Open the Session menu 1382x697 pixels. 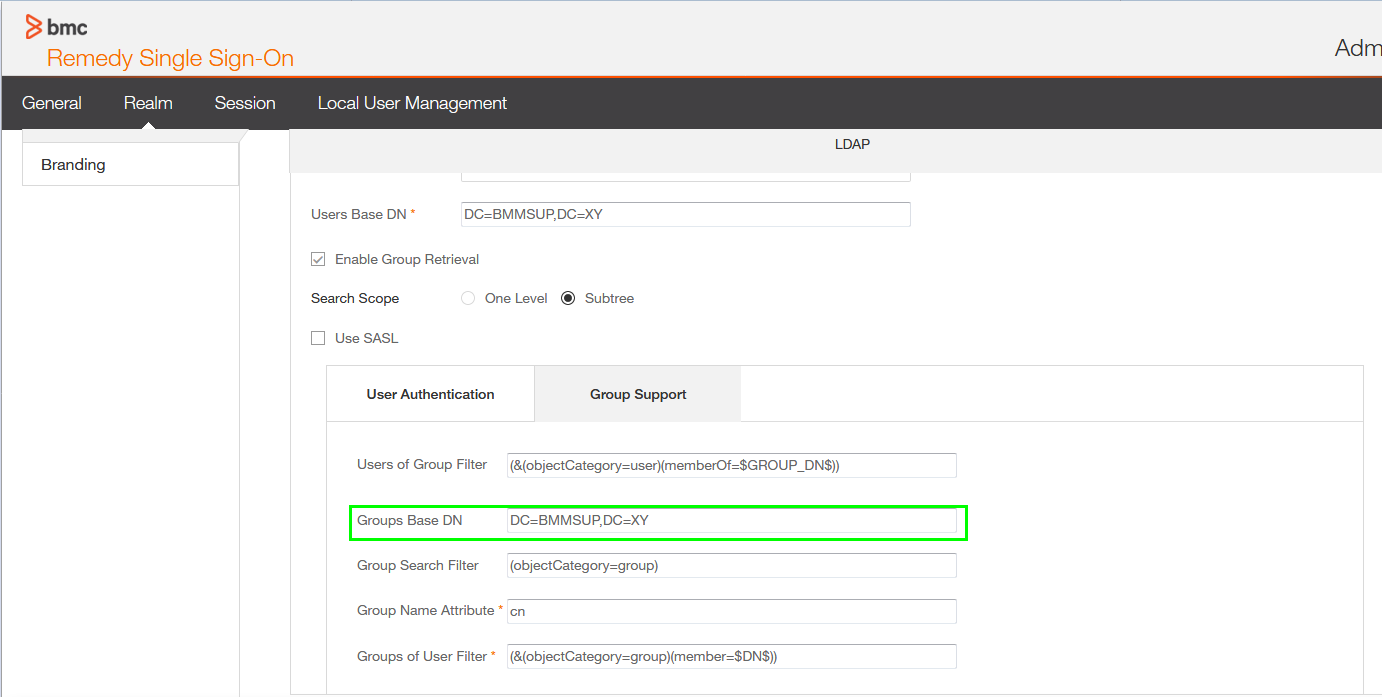pyautogui.click(x=245, y=103)
